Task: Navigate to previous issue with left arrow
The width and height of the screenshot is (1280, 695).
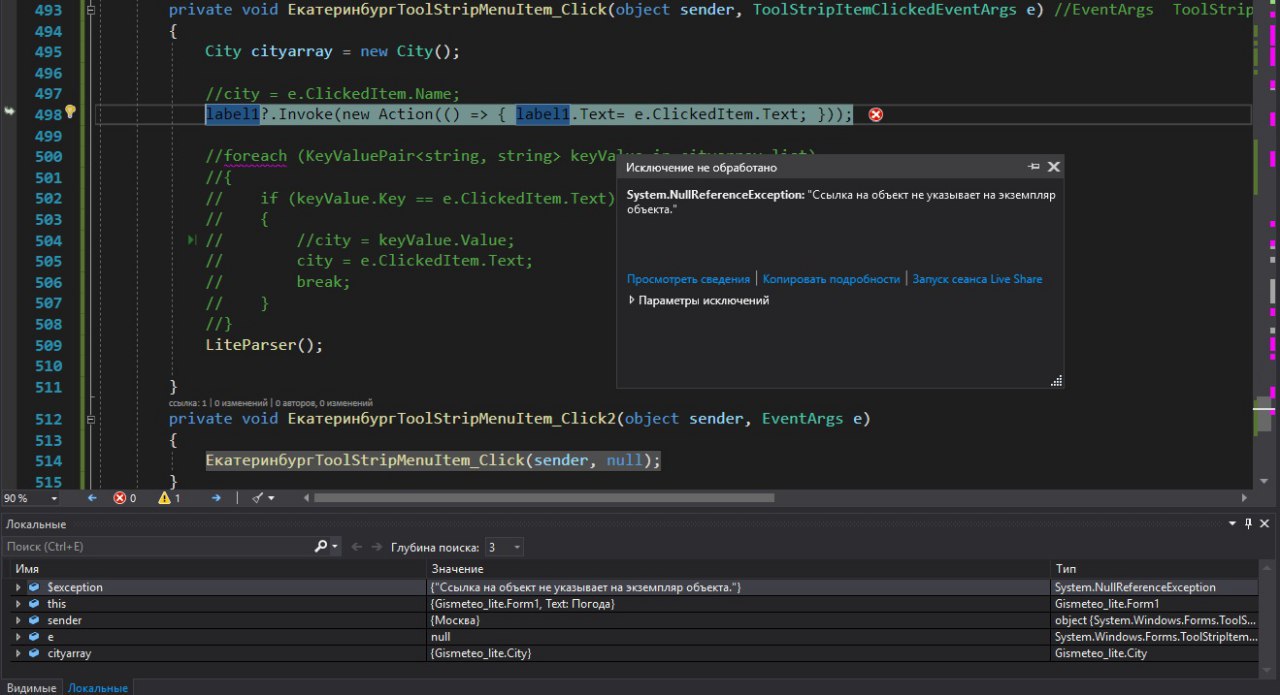Action: (93, 497)
